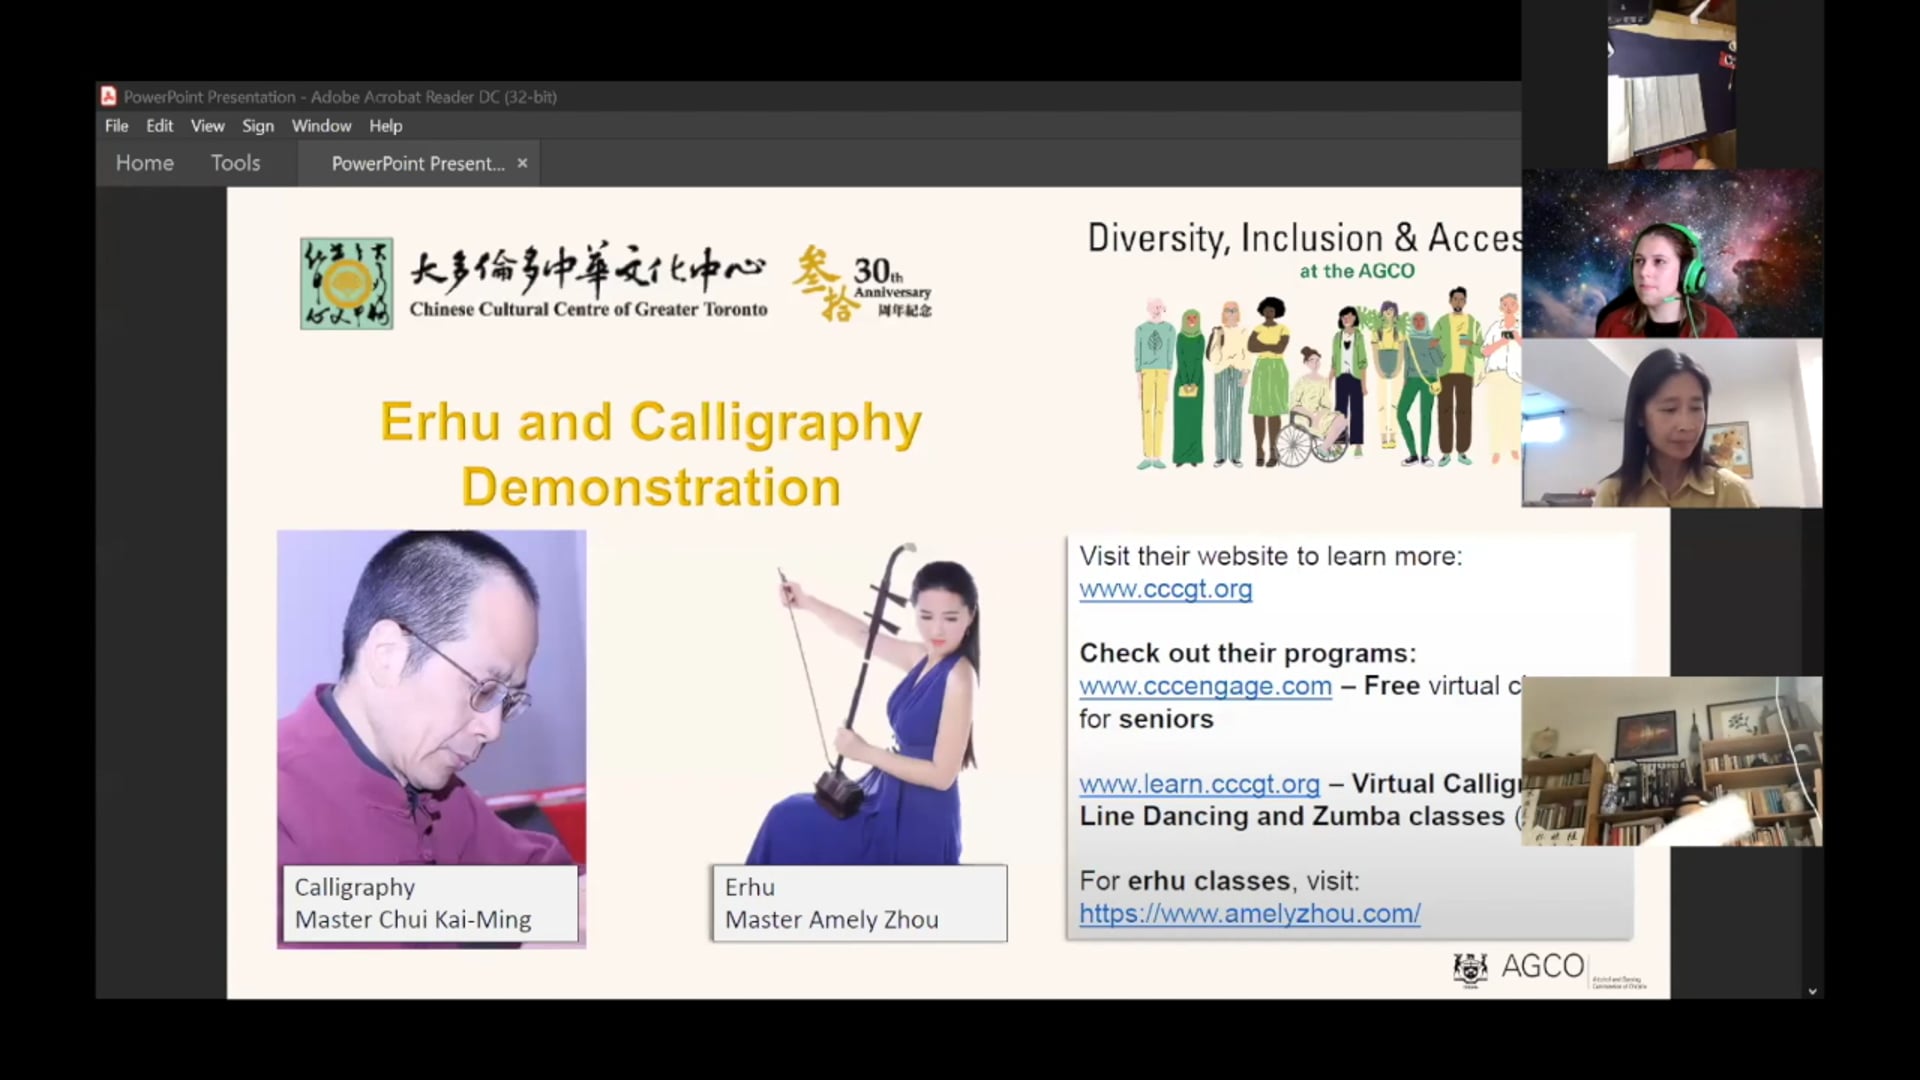Switch to the Tools tab
This screenshot has height=1080, width=1920.
click(x=235, y=163)
